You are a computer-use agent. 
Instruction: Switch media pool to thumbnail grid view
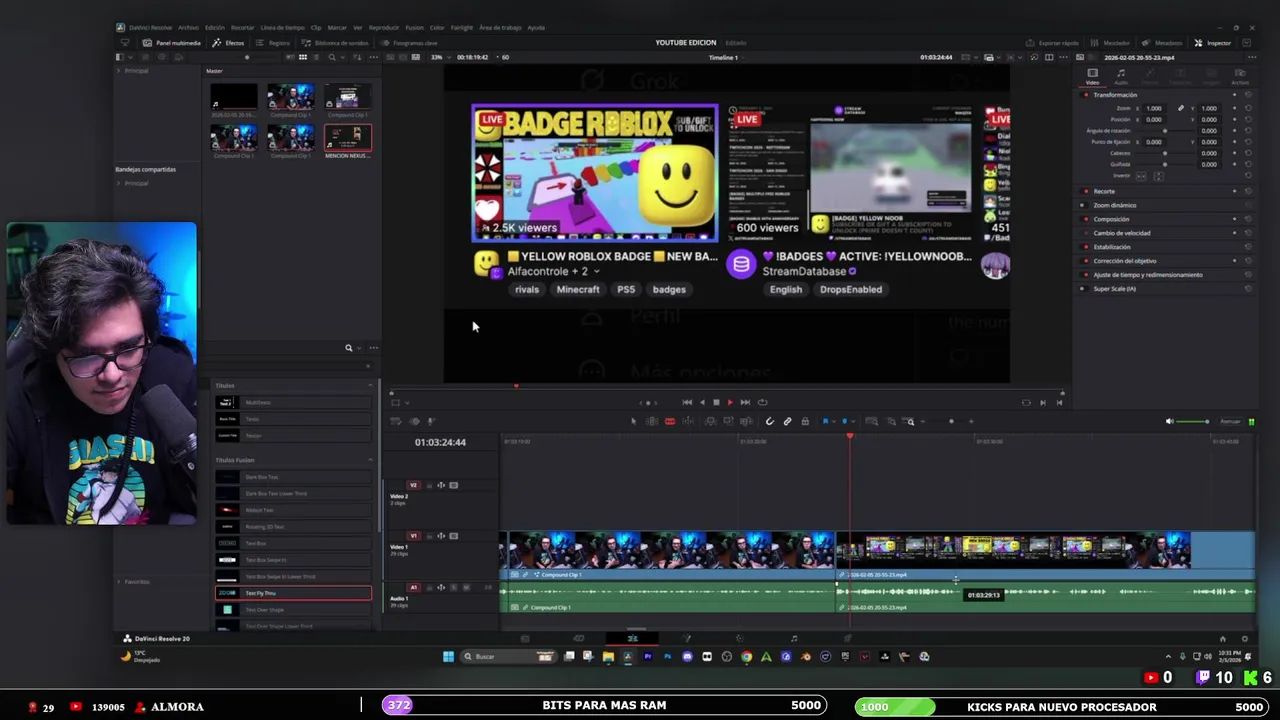303,57
